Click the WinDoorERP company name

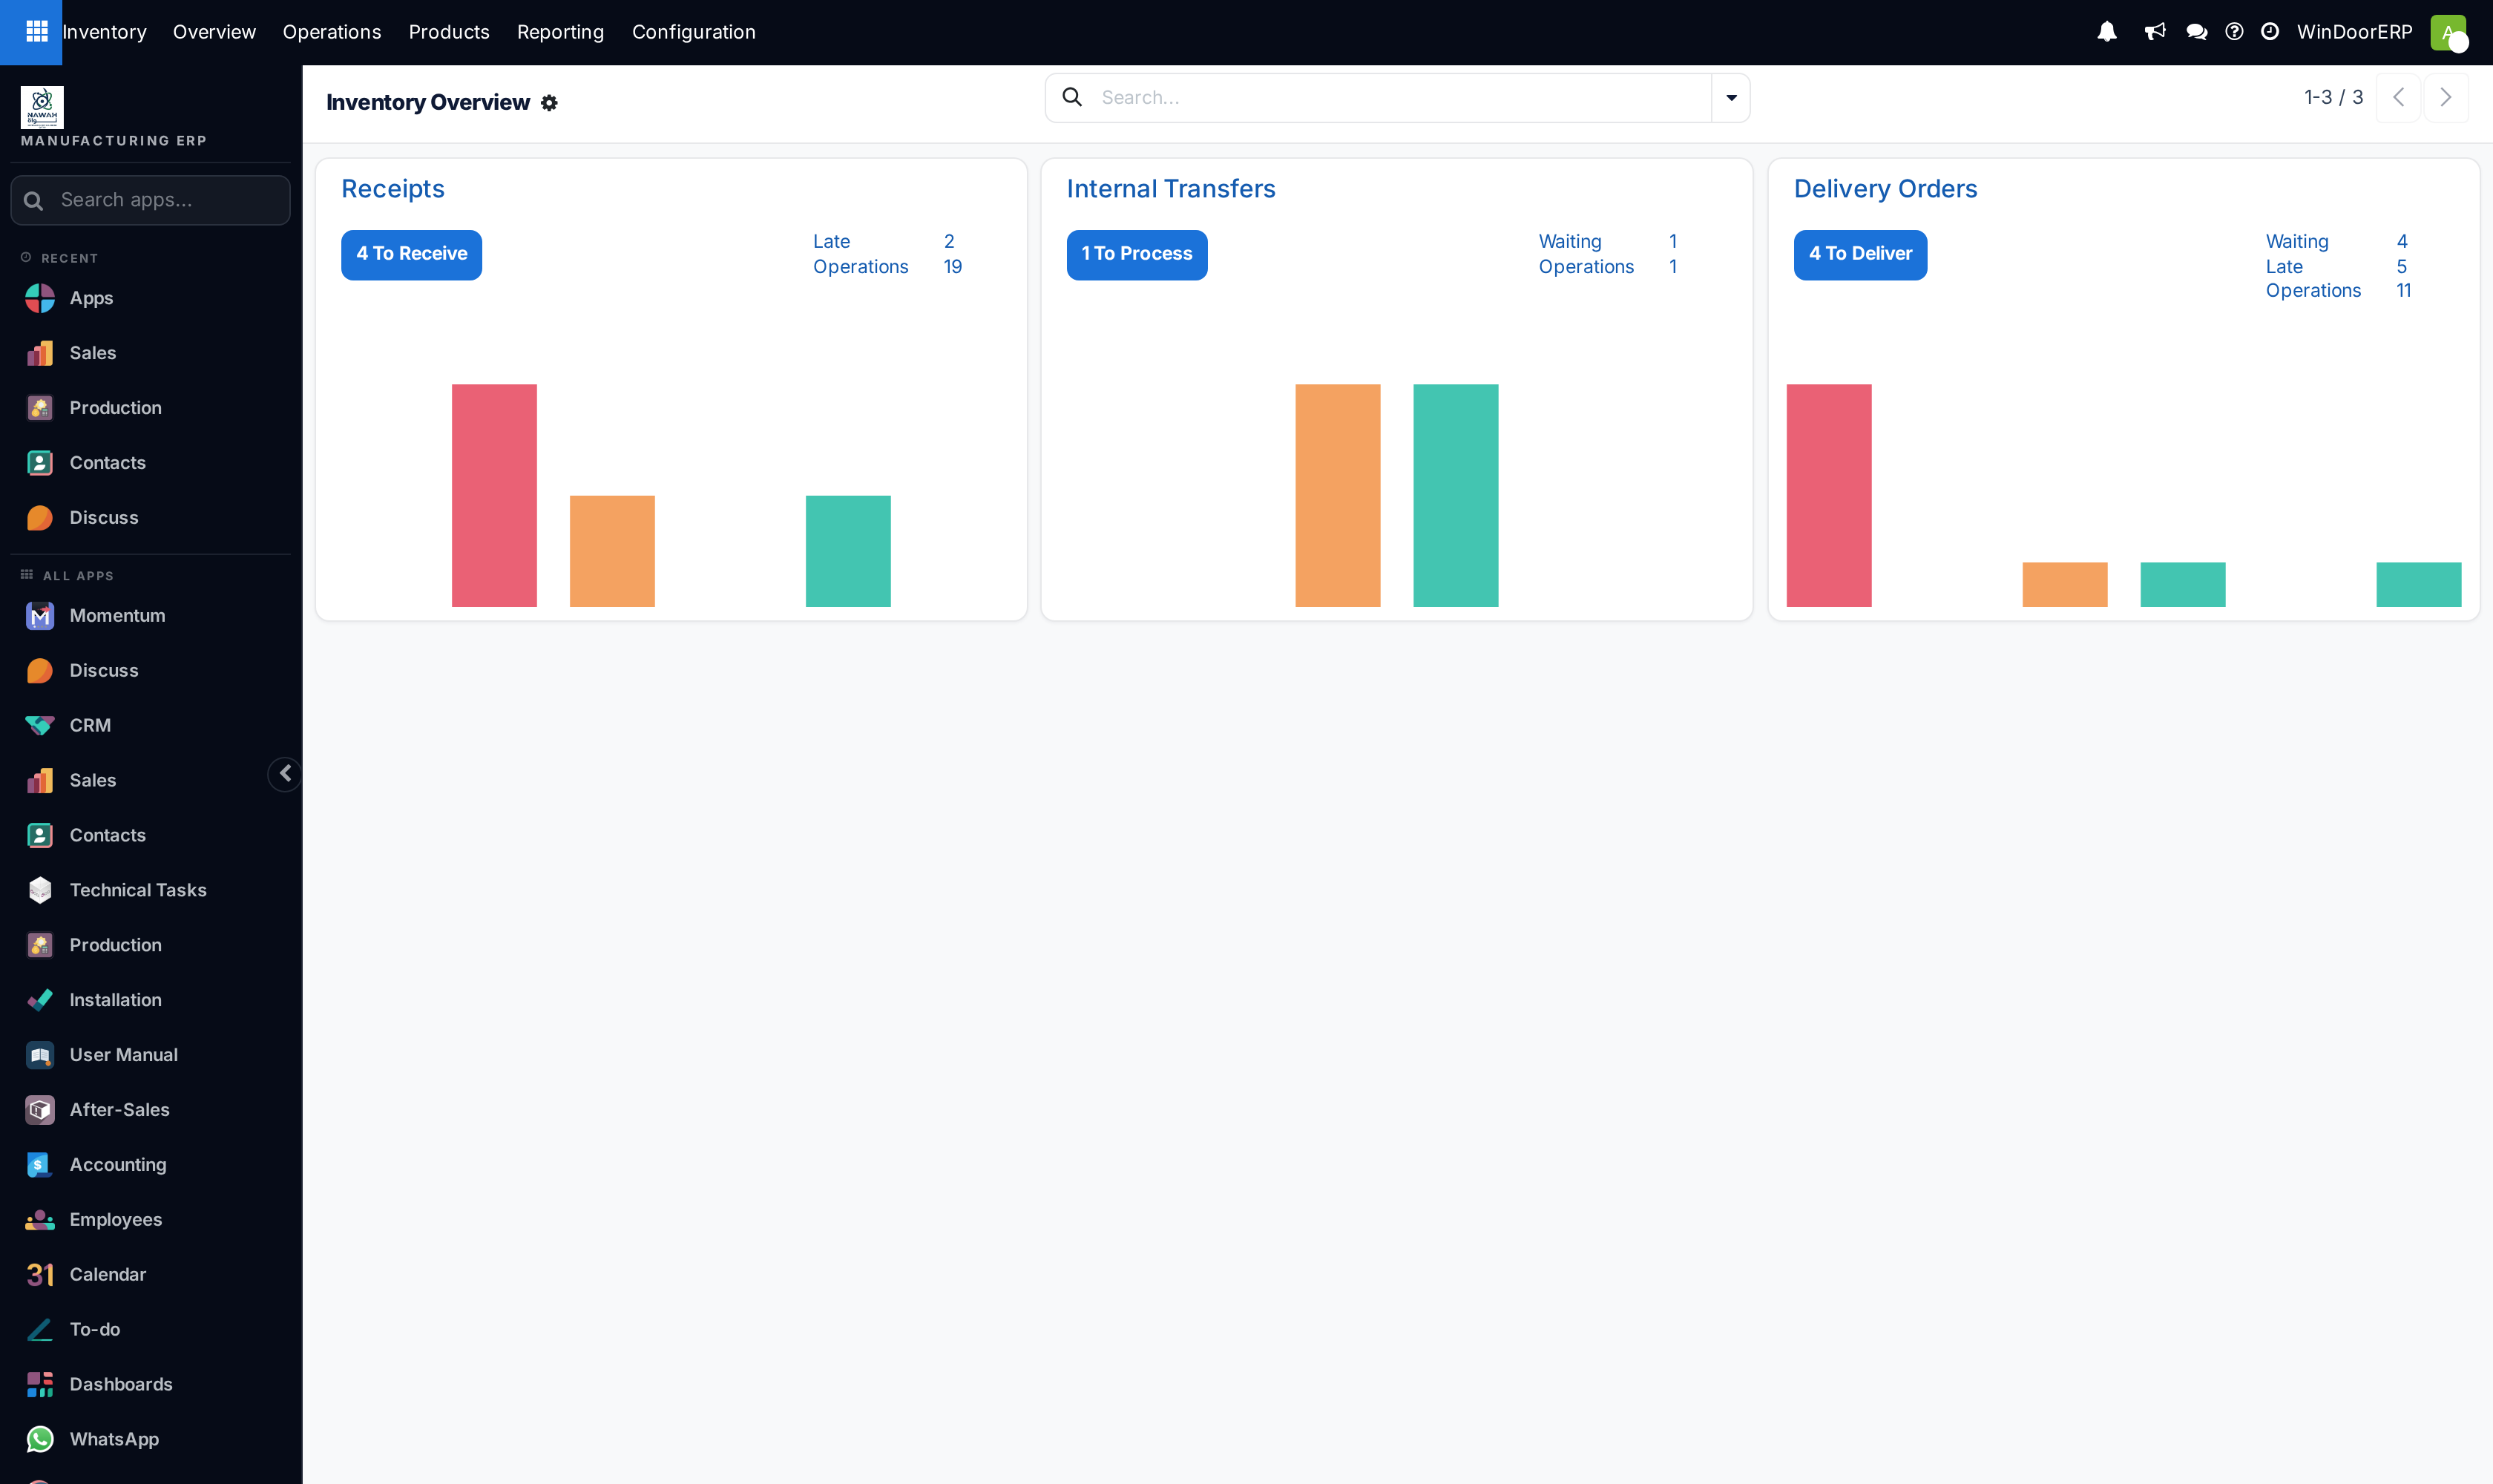(x=2354, y=32)
